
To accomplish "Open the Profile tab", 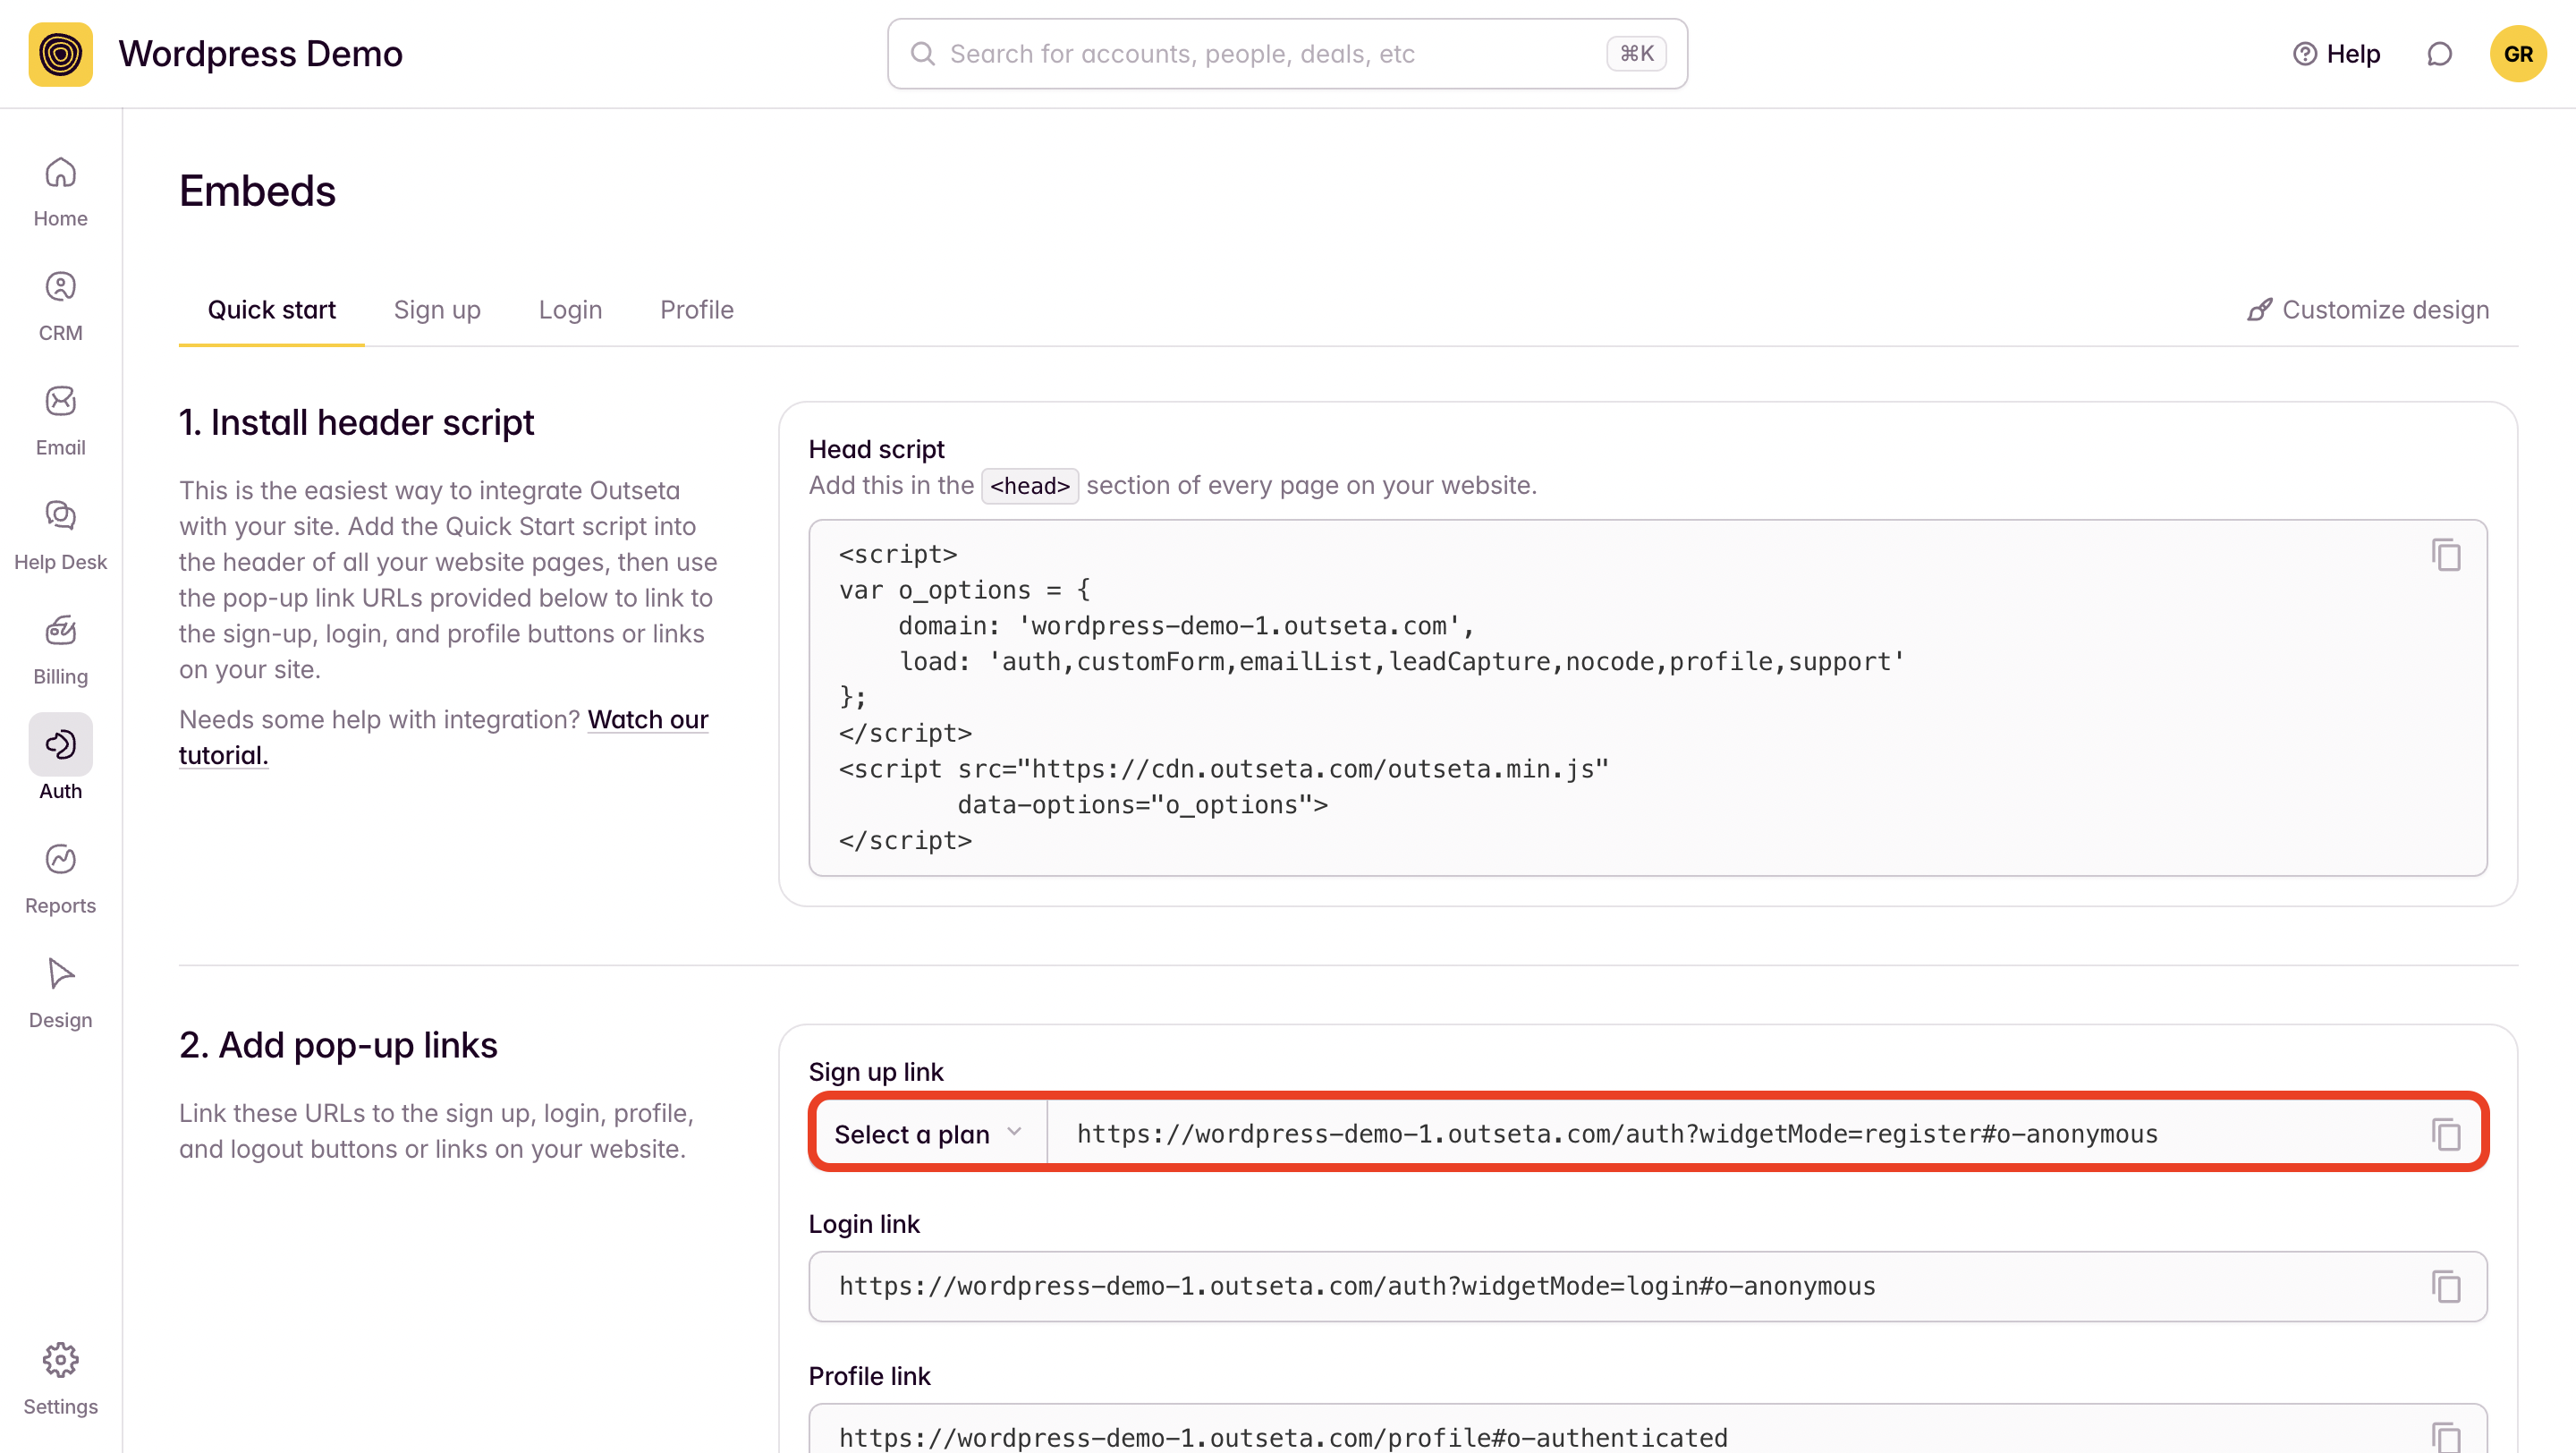I will [696, 310].
